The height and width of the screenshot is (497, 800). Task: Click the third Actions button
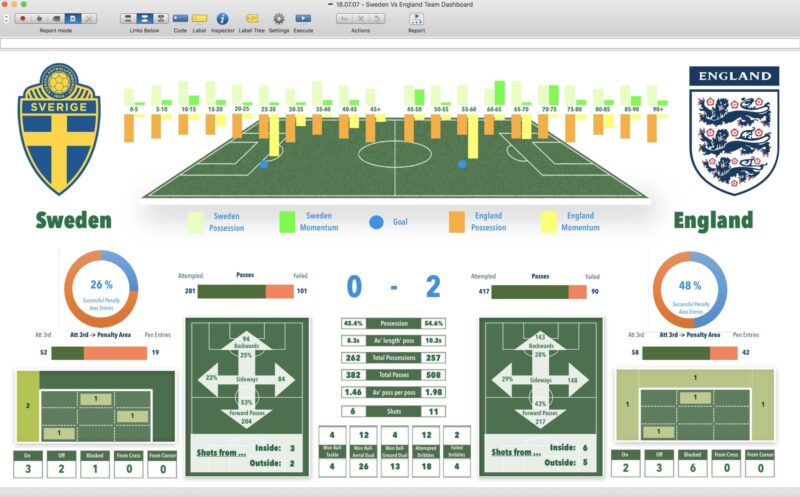click(377, 18)
